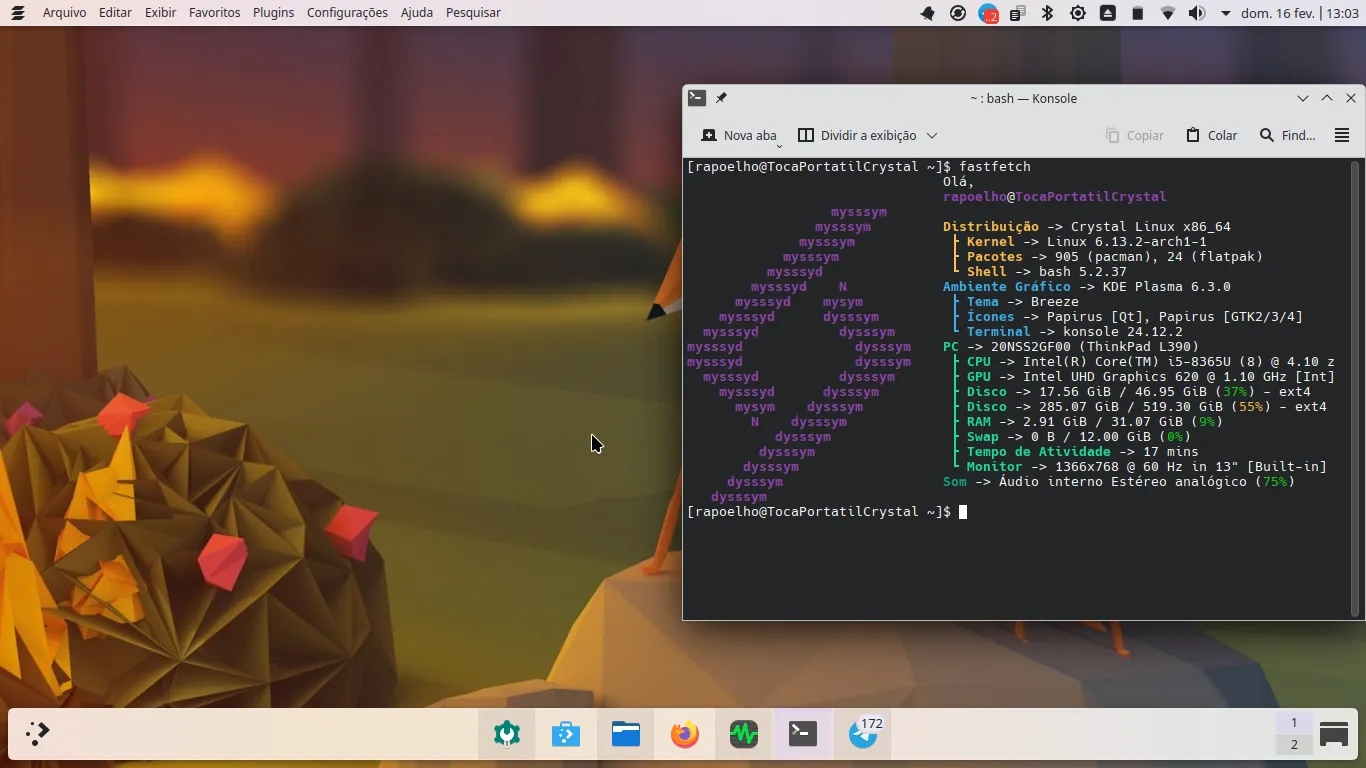The image size is (1366, 768).
Task: Open the application launcher in bottom panel
Action: coord(37,734)
